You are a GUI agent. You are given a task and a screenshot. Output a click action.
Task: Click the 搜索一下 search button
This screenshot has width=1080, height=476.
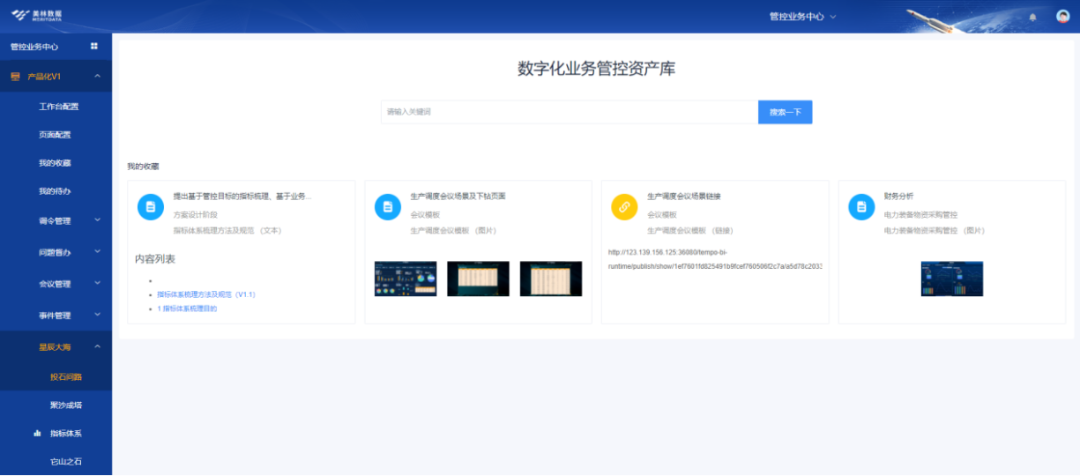coord(785,112)
